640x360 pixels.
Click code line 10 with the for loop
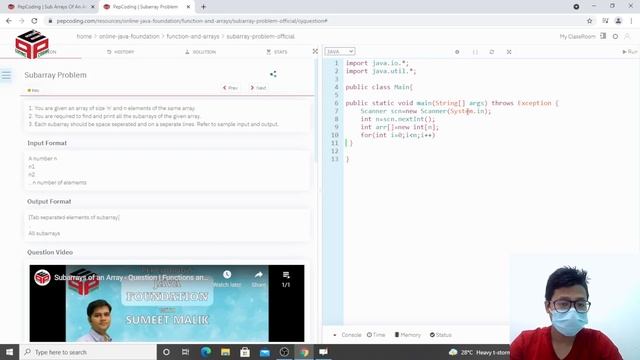coord(398,135)
